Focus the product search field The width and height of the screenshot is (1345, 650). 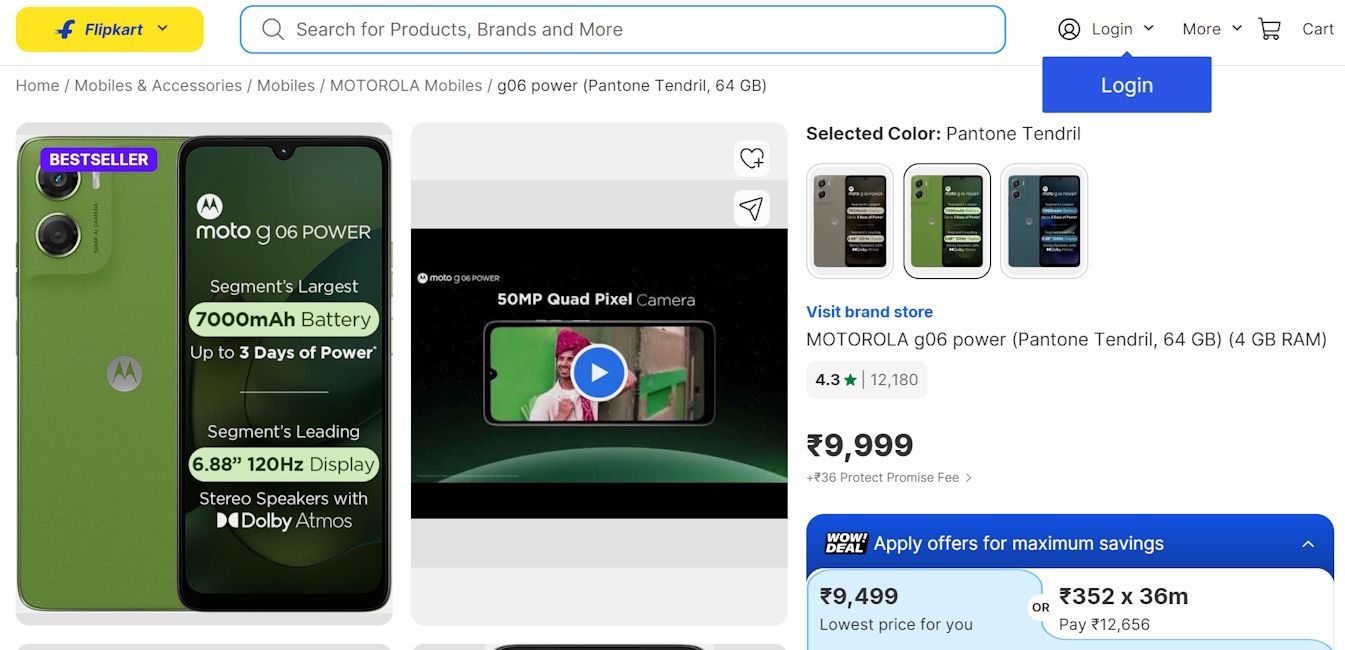(640, 29)
